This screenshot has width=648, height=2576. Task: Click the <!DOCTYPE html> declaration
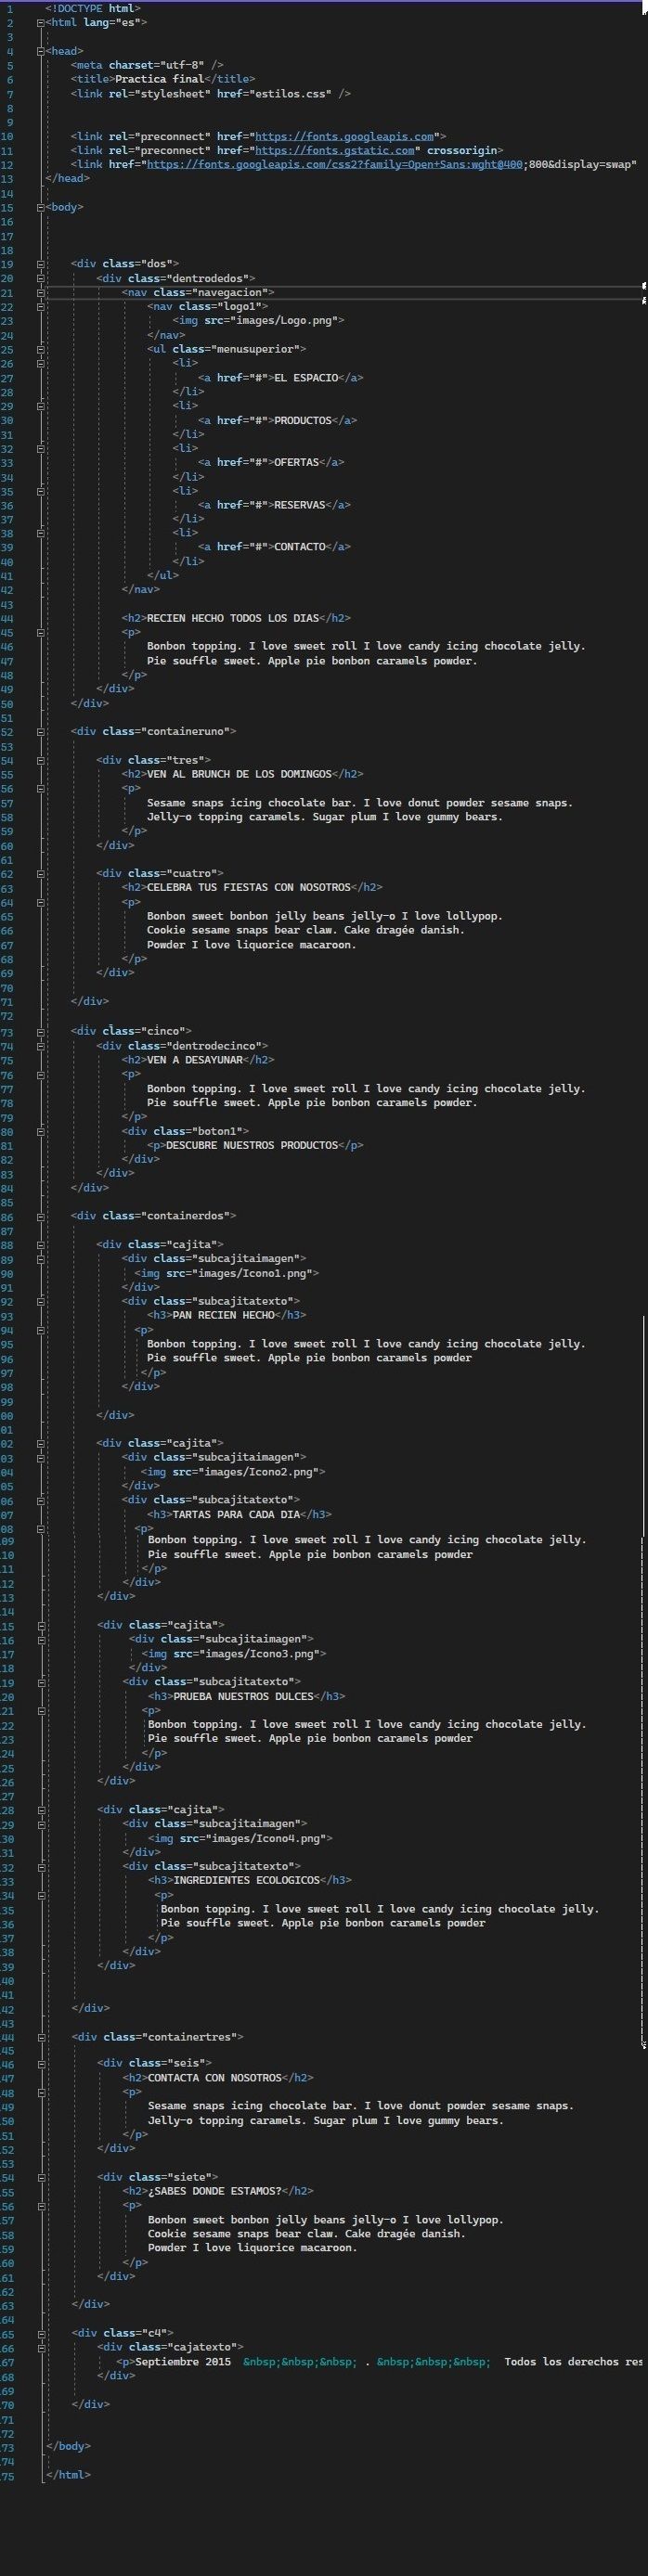pos(93,8)
